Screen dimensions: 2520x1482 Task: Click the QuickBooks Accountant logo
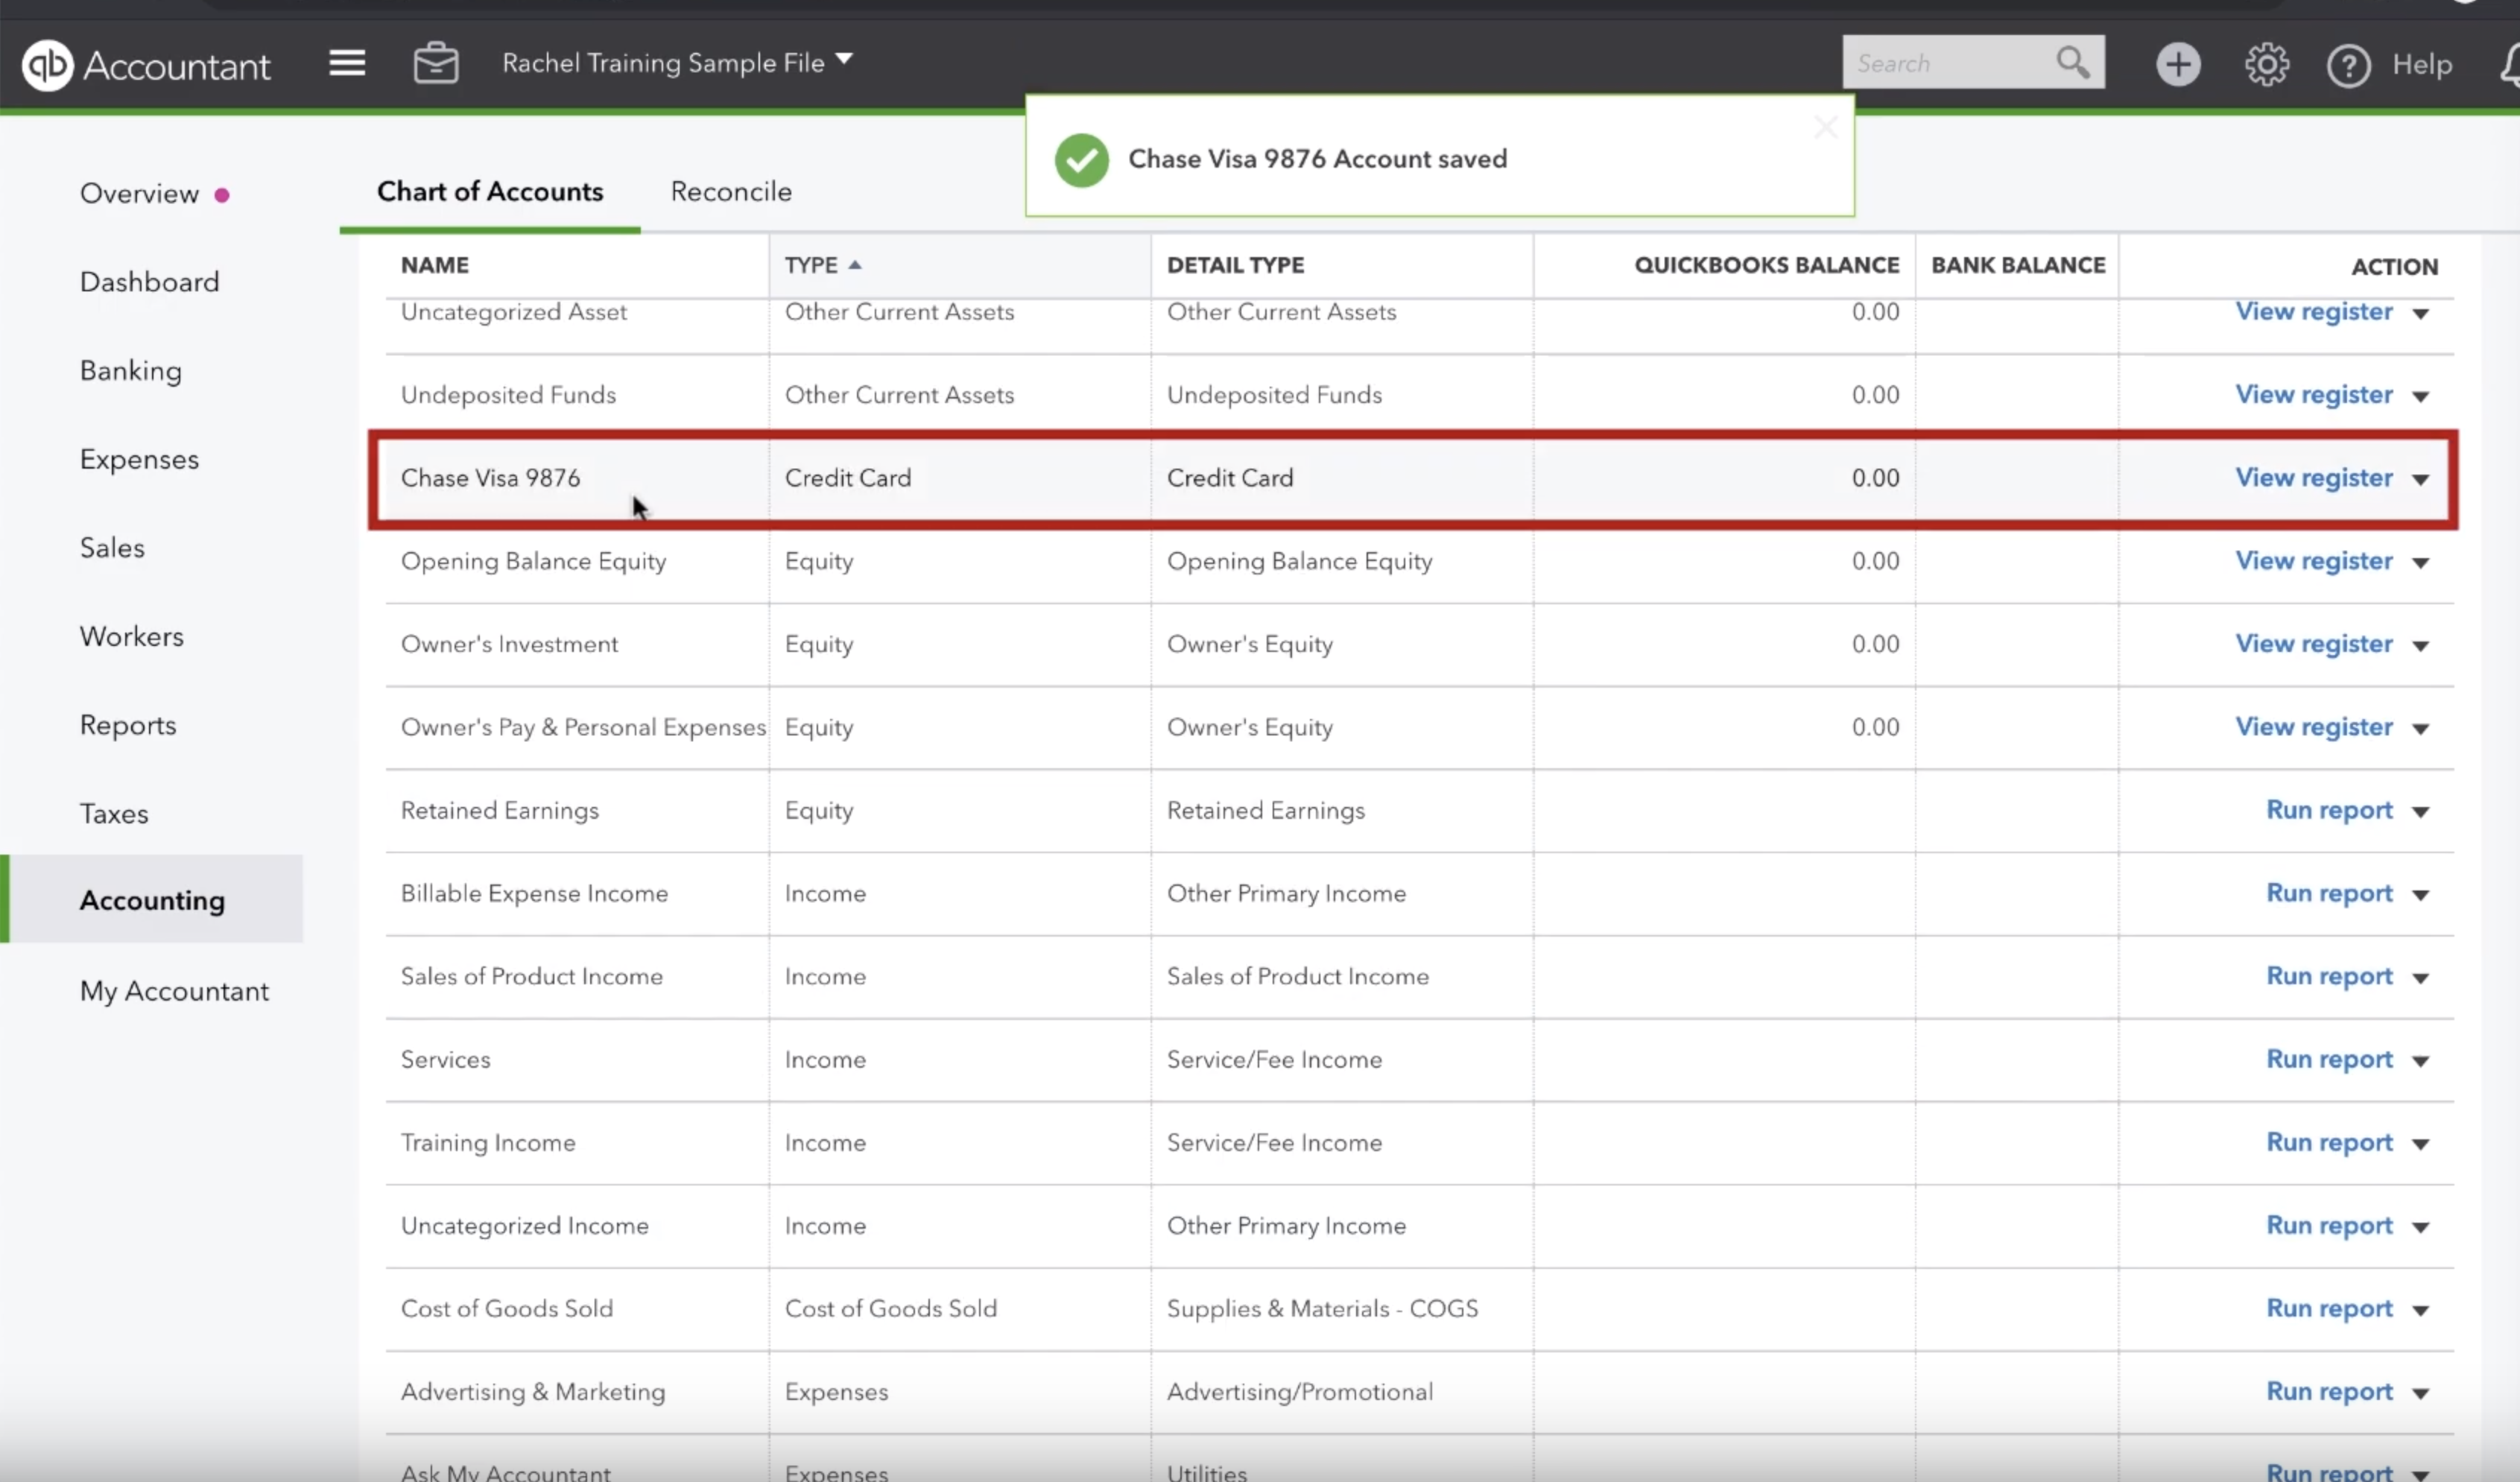[x=146, y=65]
